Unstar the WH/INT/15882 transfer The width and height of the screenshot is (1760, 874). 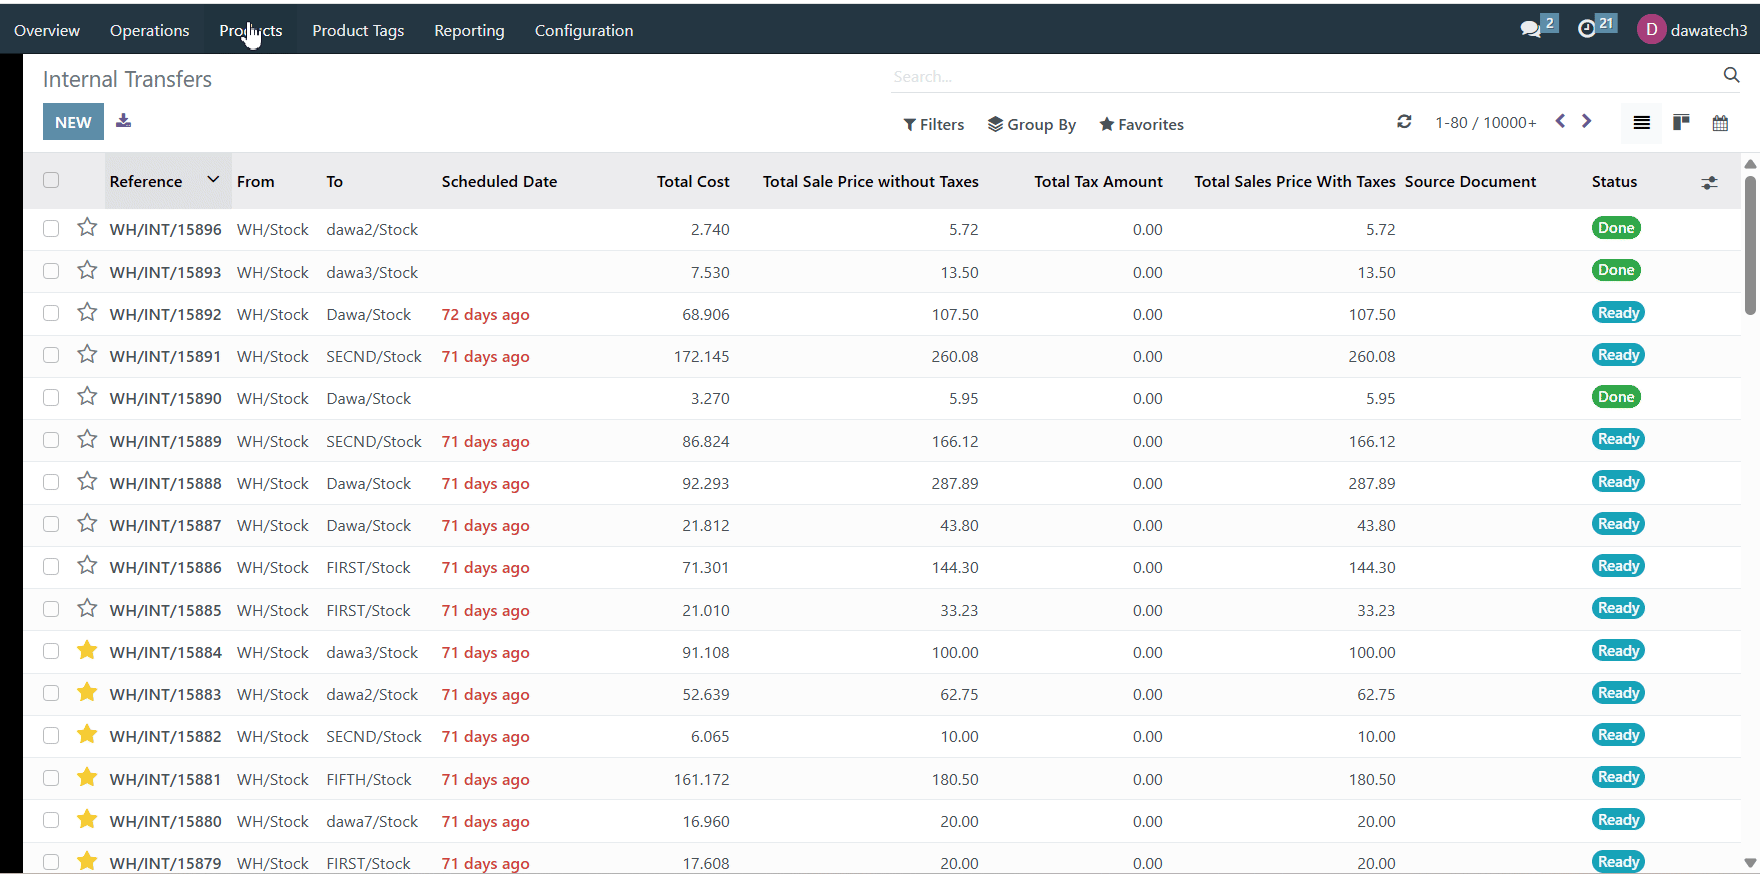87,735
